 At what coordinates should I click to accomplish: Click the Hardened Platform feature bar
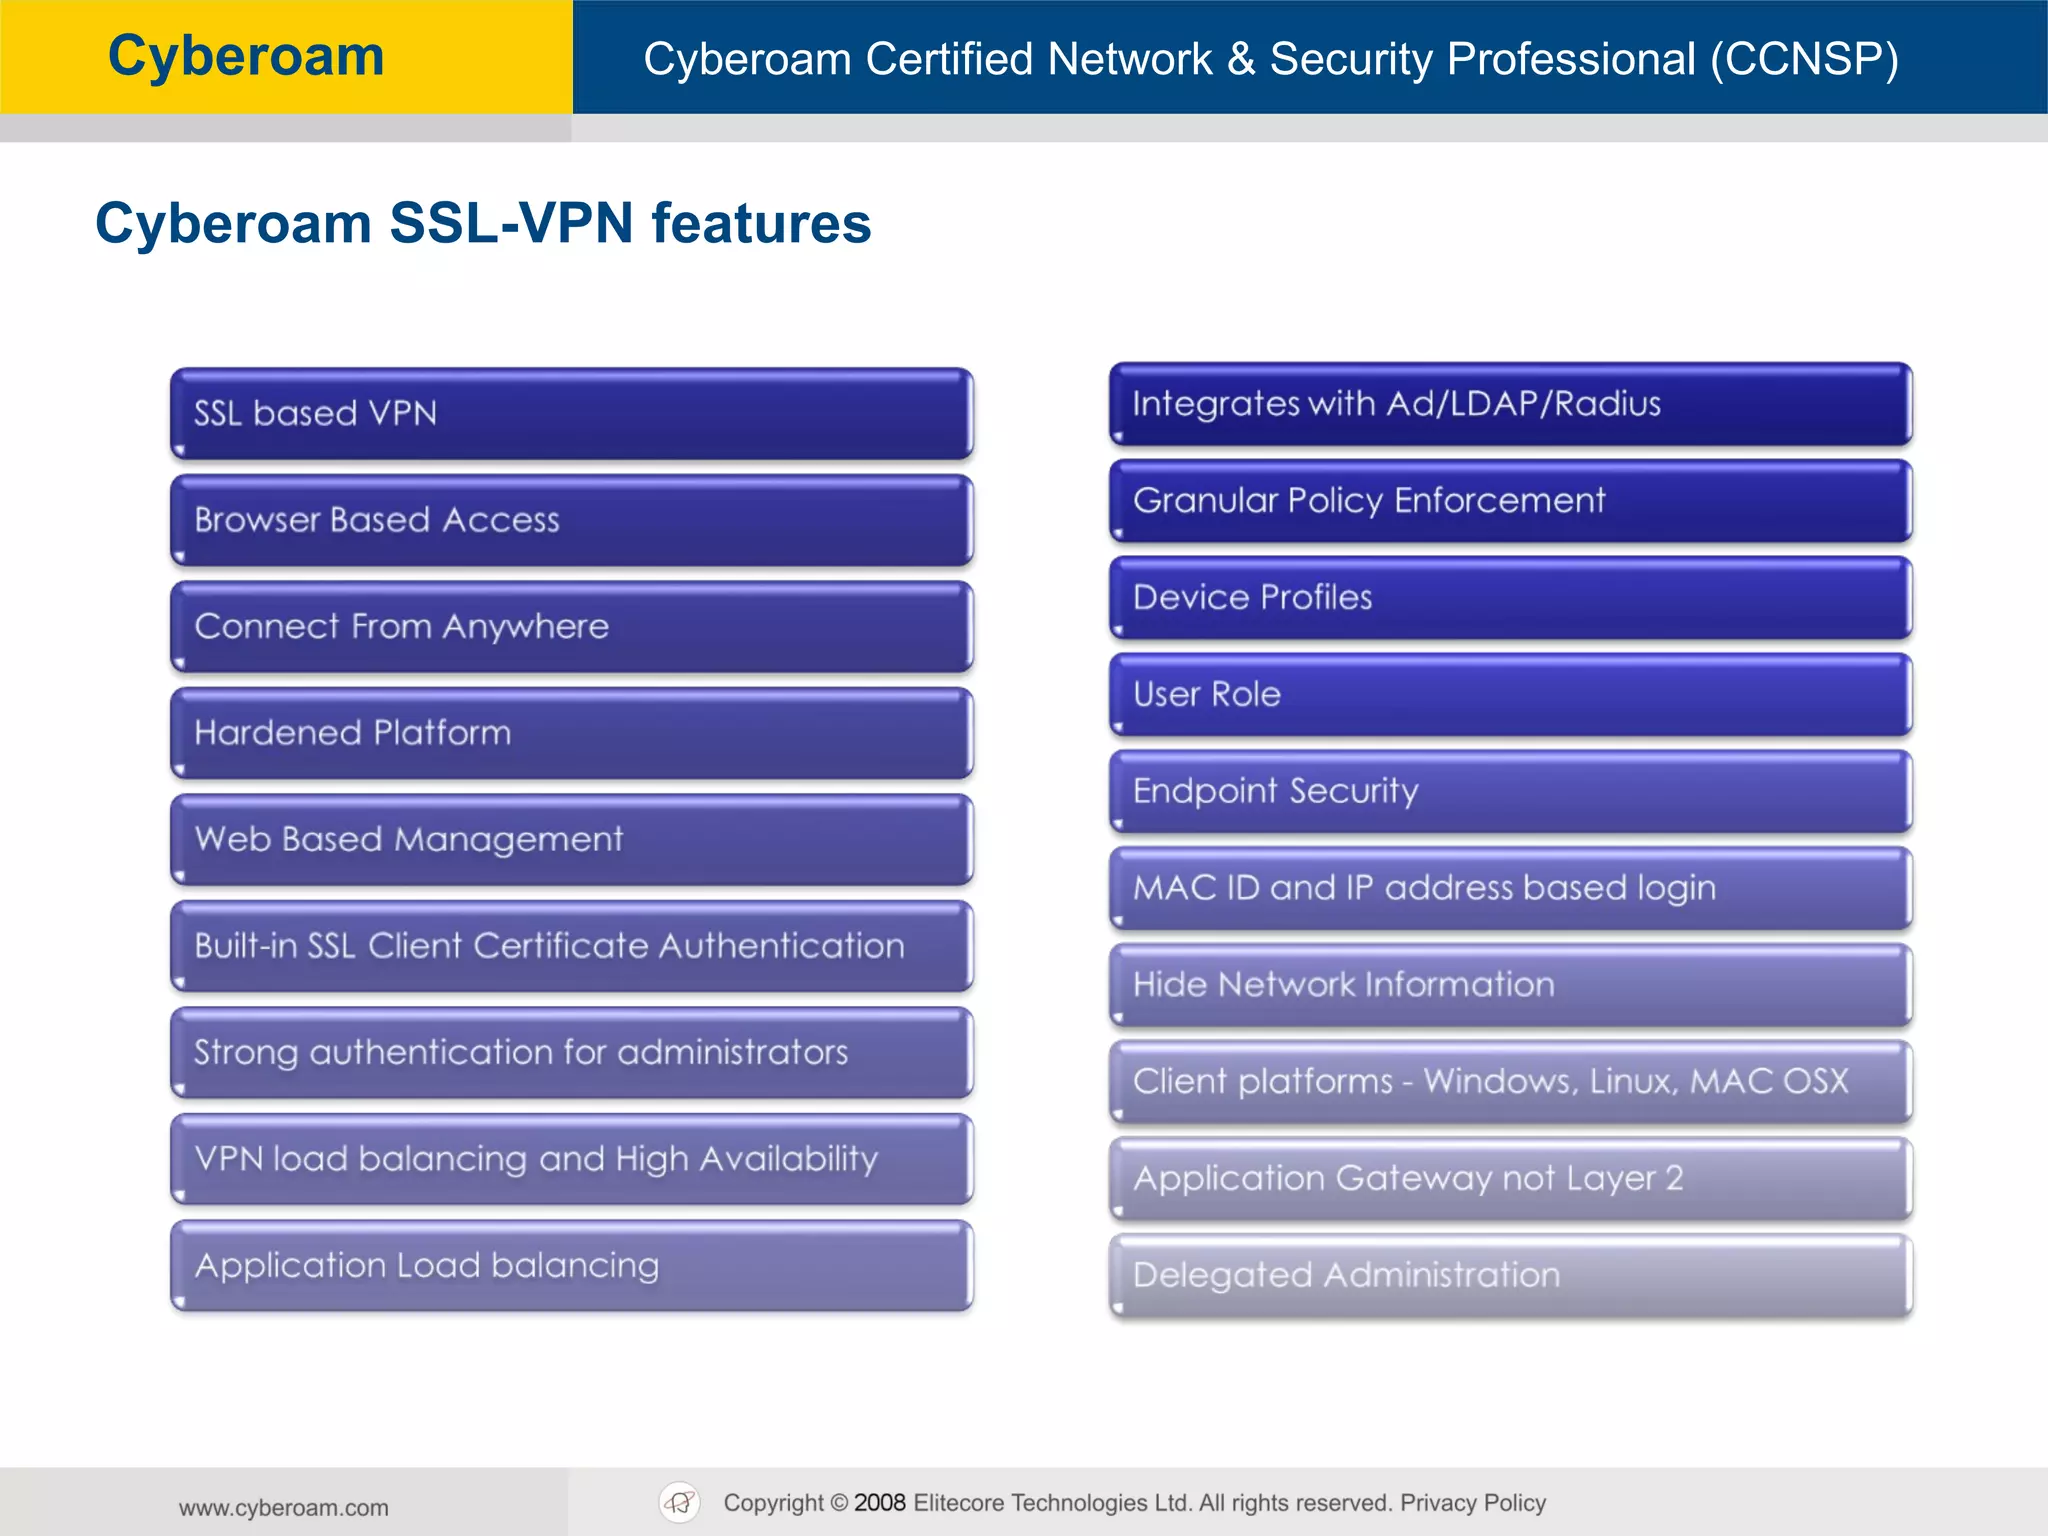(572, 733)
